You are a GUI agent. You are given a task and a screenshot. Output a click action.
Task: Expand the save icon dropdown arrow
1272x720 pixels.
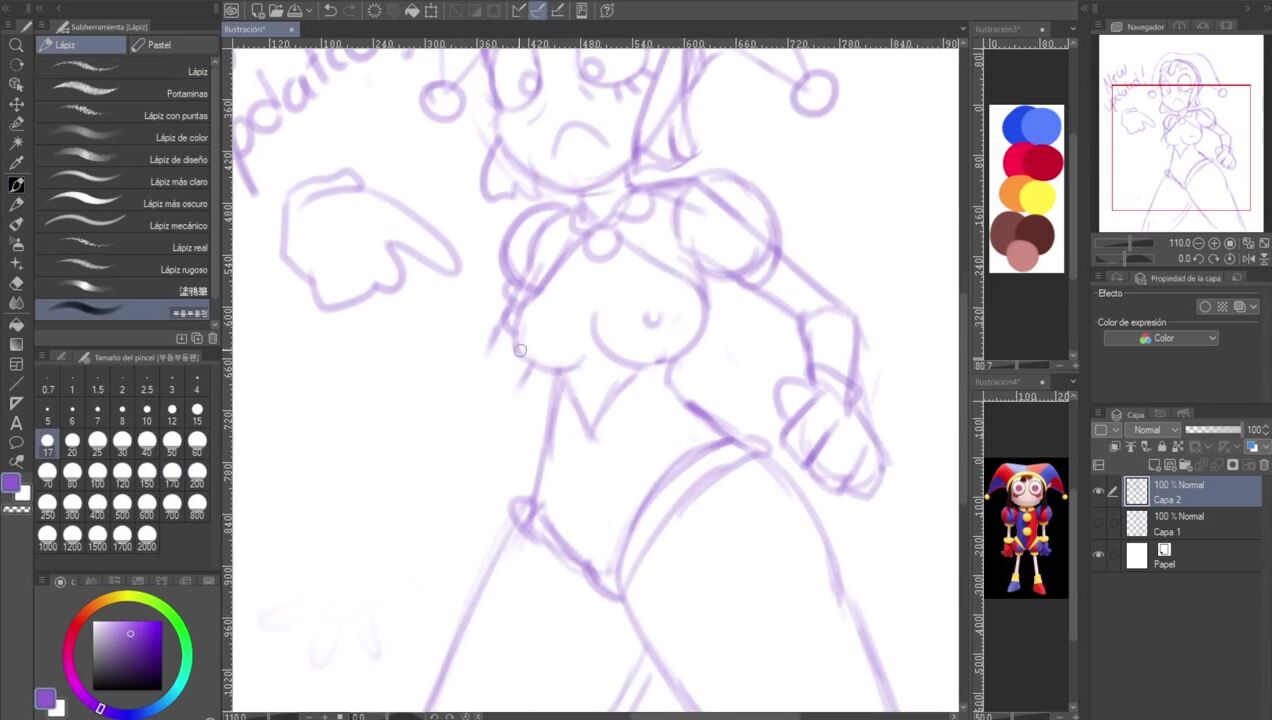pos(308,11)
